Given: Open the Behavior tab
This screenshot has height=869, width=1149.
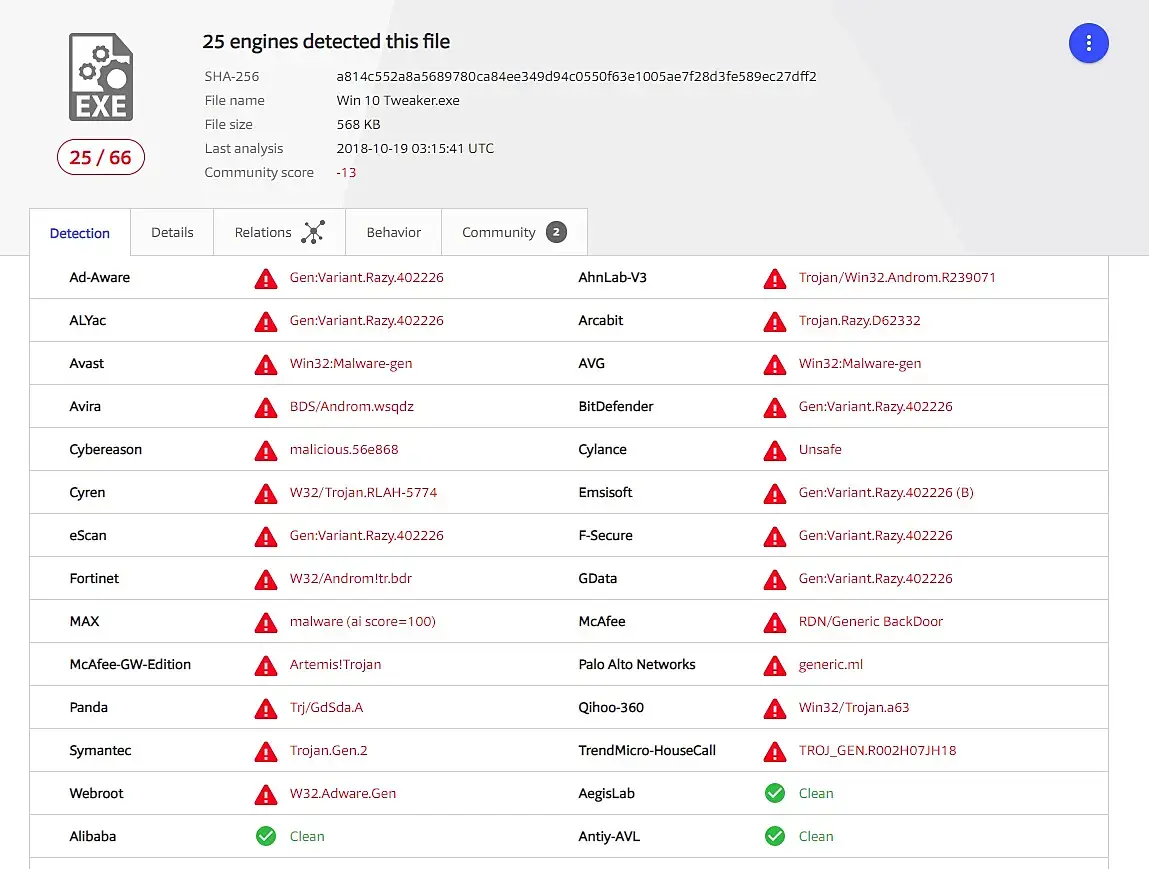Looking at the screenshot, I should click(x=393, y=232).
